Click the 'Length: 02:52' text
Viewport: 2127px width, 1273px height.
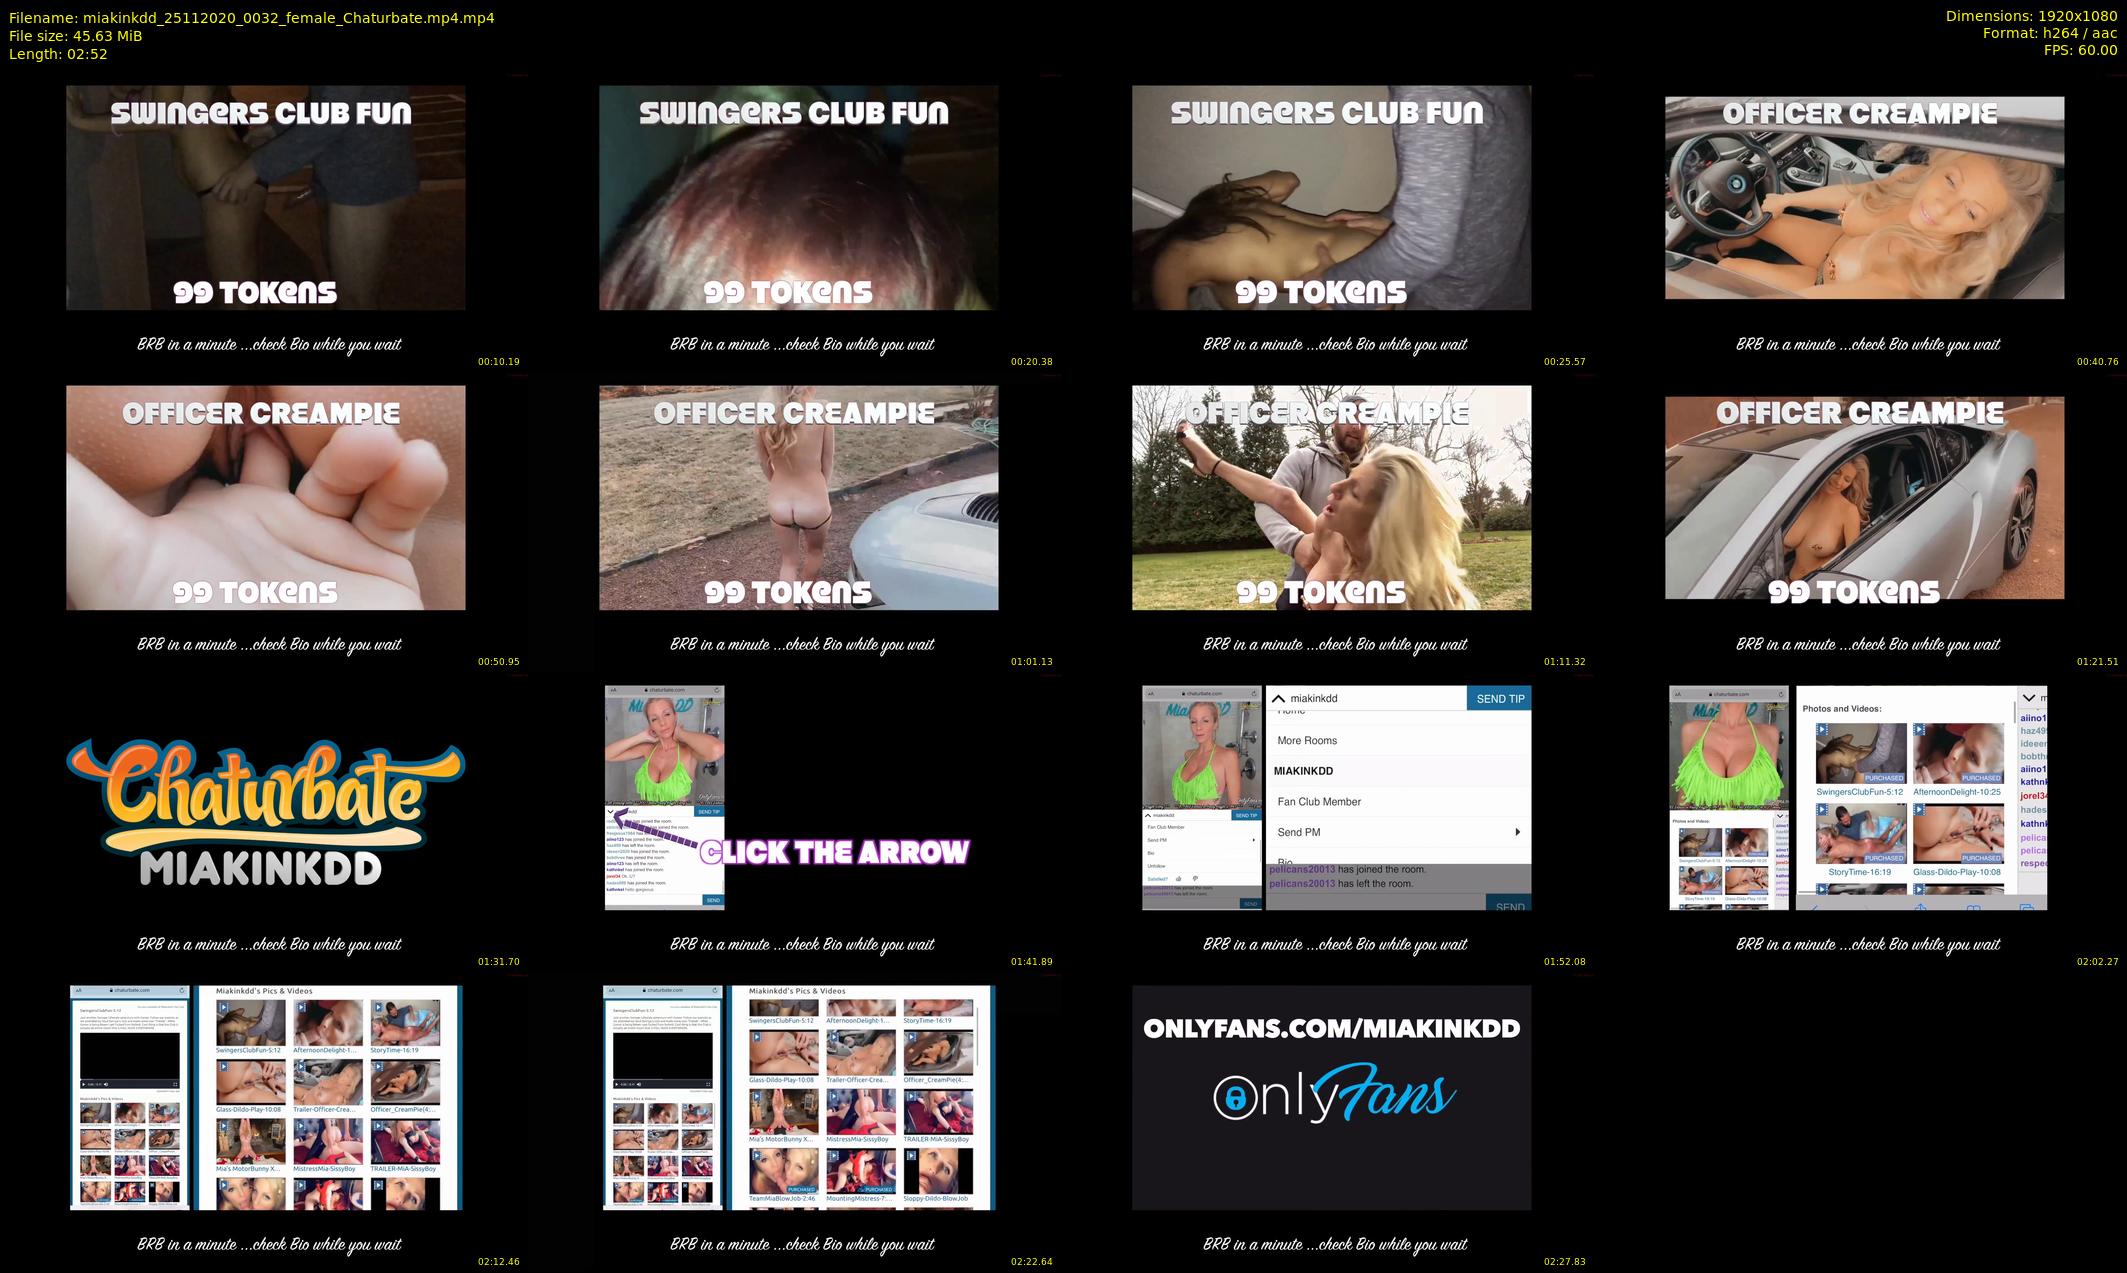(x=58, y=54)
